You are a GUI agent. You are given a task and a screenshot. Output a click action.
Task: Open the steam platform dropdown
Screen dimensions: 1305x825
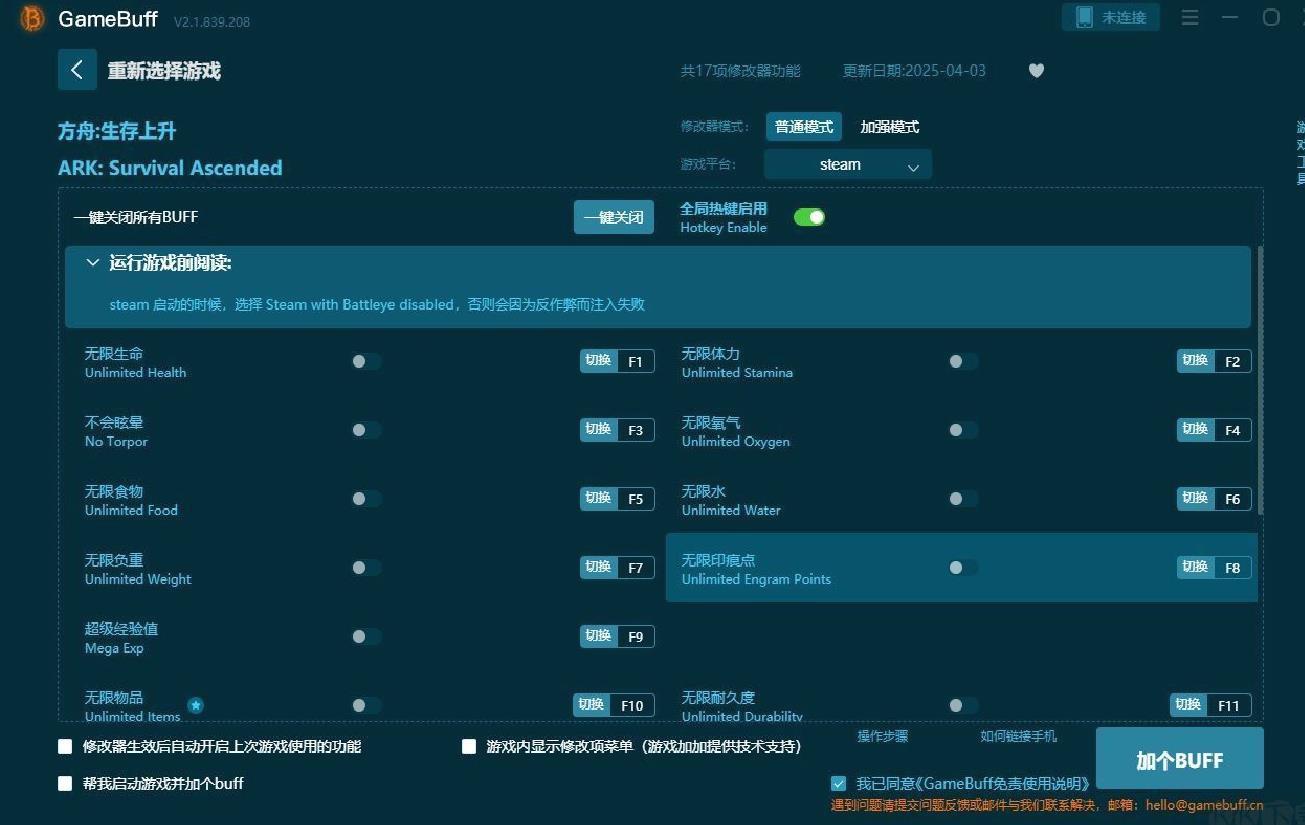pyautogui.click(x=848, y=165)
